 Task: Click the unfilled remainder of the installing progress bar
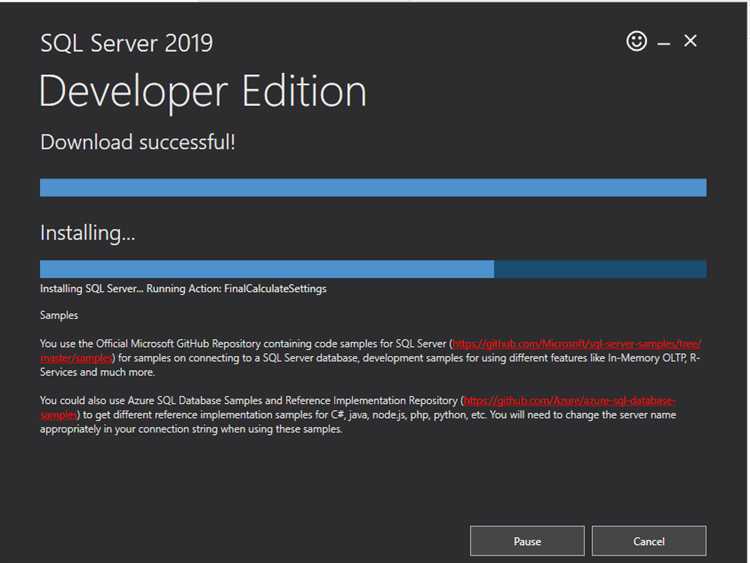[x=600, y=269]
